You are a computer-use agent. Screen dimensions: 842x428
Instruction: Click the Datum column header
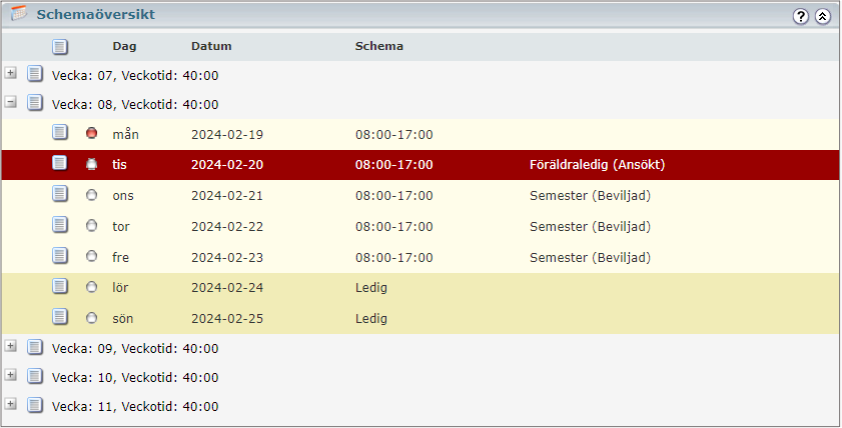(211, 46)
